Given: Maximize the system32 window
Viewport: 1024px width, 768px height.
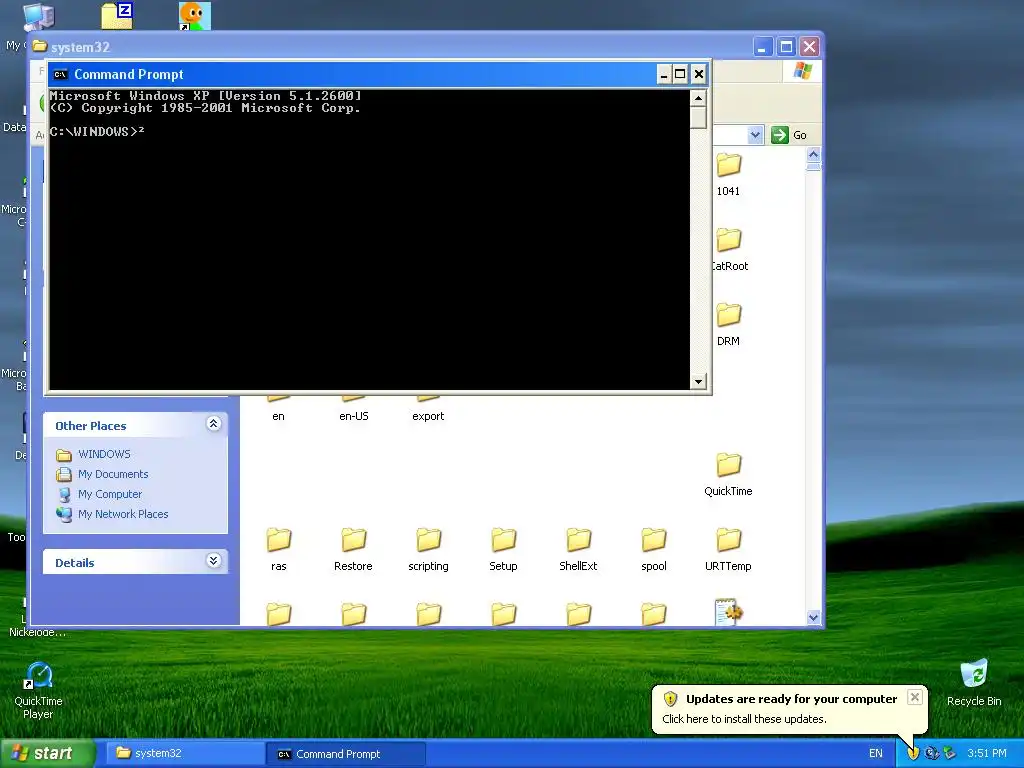Looking at the screenshot, I should [786, 46].
